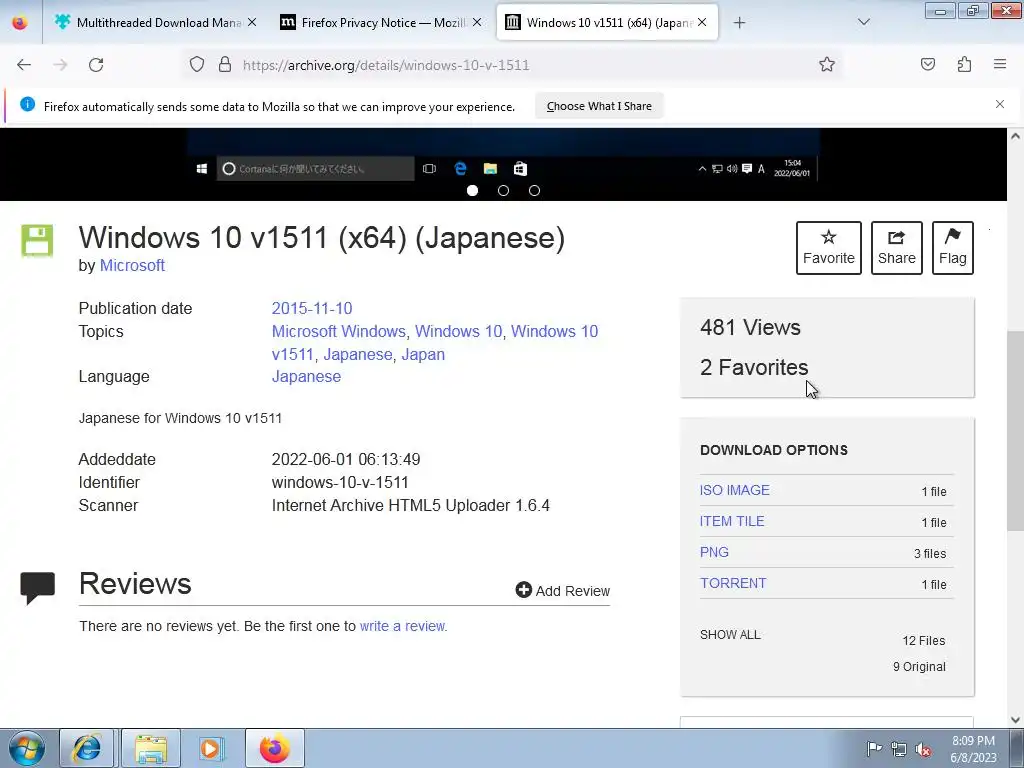1024x768 pixels.
Task: Launch Internet Explorer from taskbar
Action: 87,748
